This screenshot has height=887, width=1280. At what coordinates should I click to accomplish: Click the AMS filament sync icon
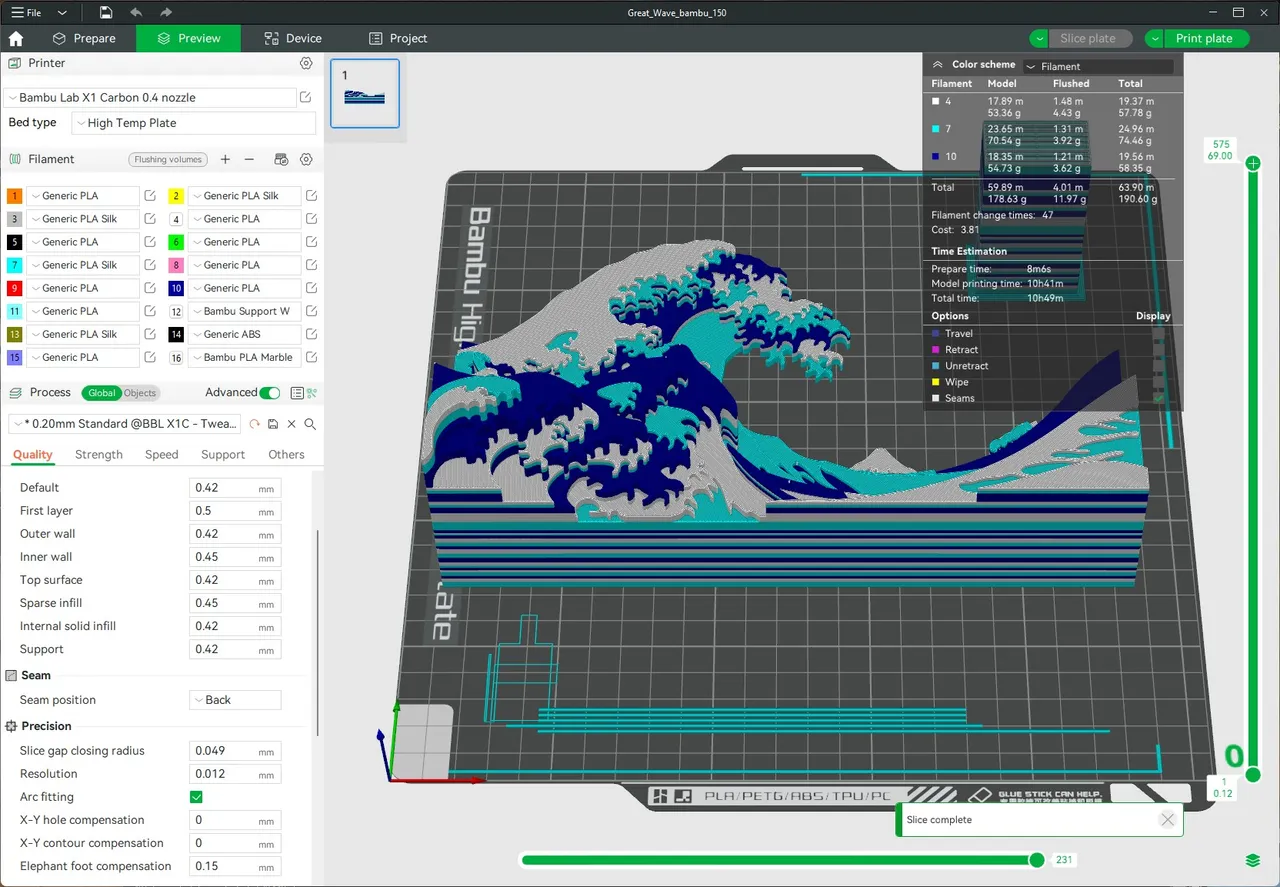pyautogui.click(x=282, y=159)
